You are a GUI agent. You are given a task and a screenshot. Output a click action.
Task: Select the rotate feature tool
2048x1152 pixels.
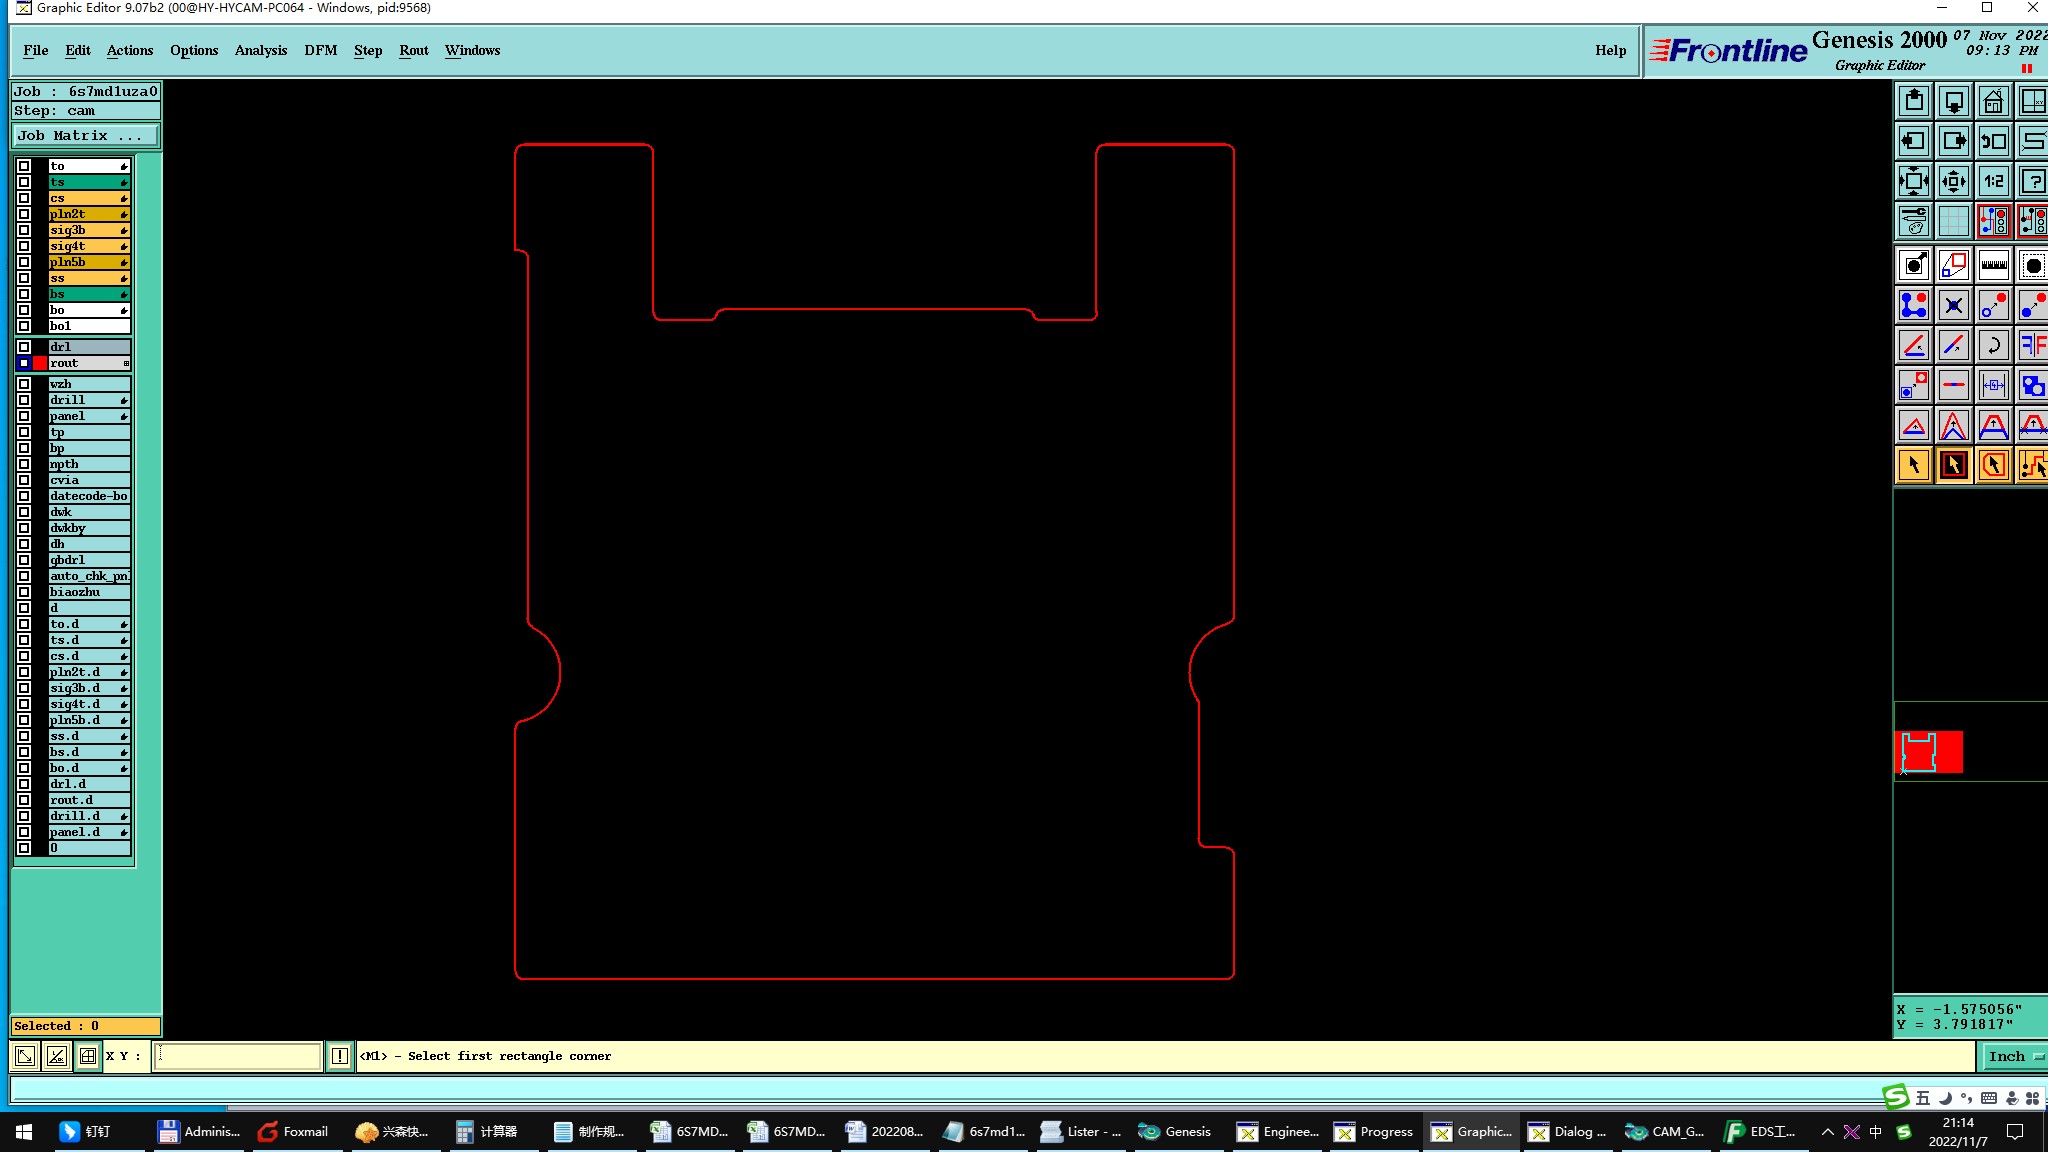point(1993,346)
